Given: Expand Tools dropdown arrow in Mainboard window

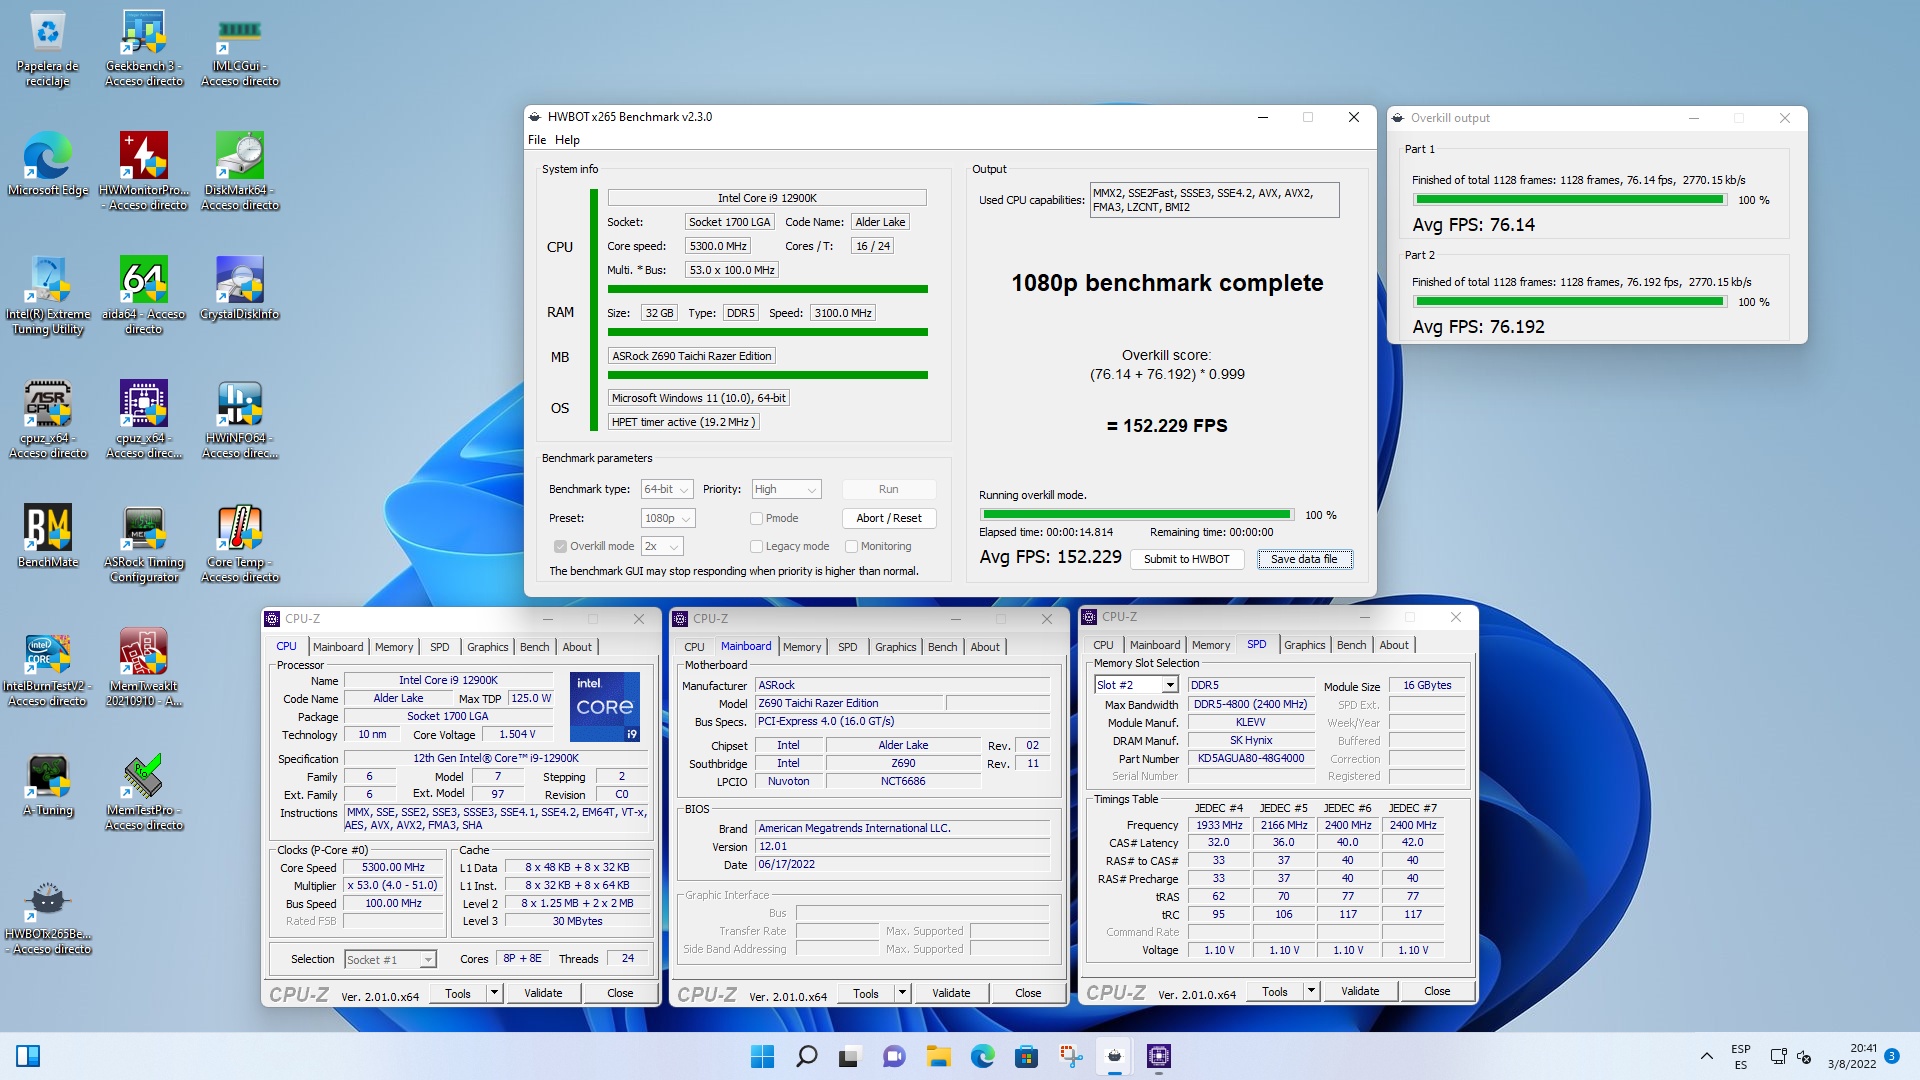Looking at the screenshot, I should click(902, 993).
